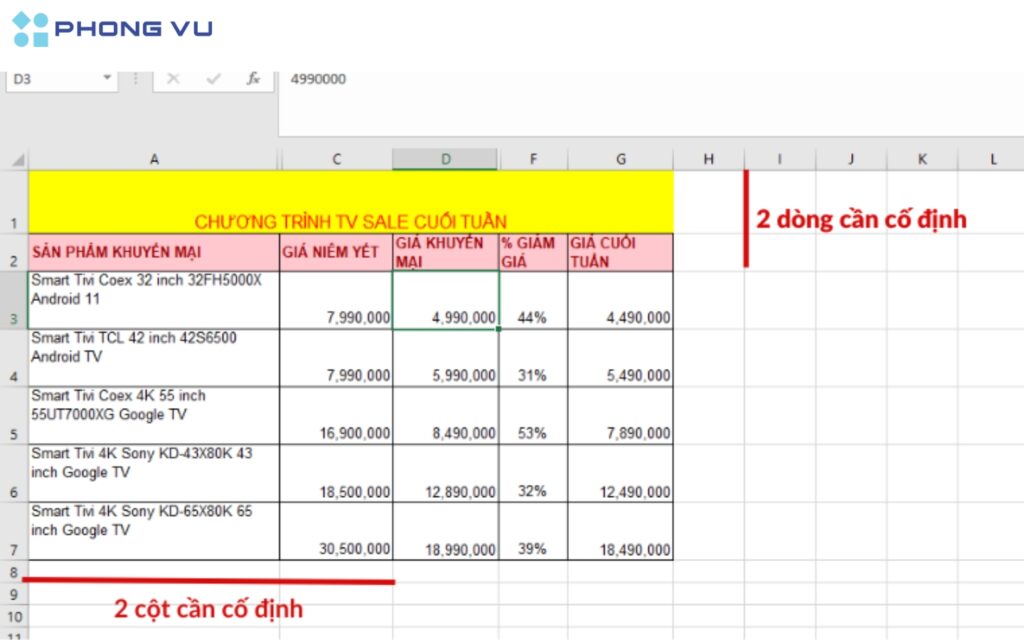Select column D header

click(x=445, y=159)
